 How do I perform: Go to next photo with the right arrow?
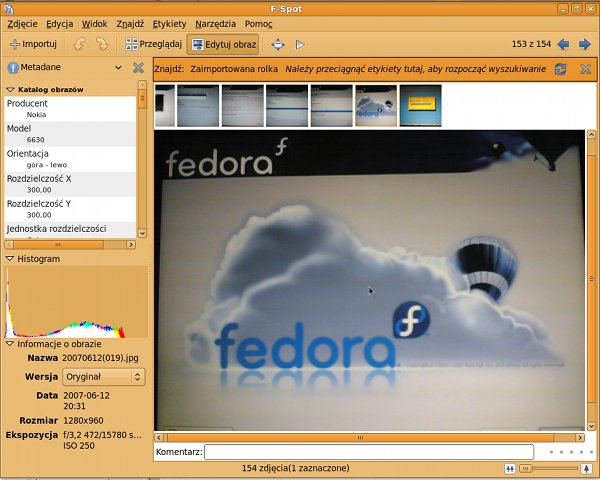[x=584, y=44]
